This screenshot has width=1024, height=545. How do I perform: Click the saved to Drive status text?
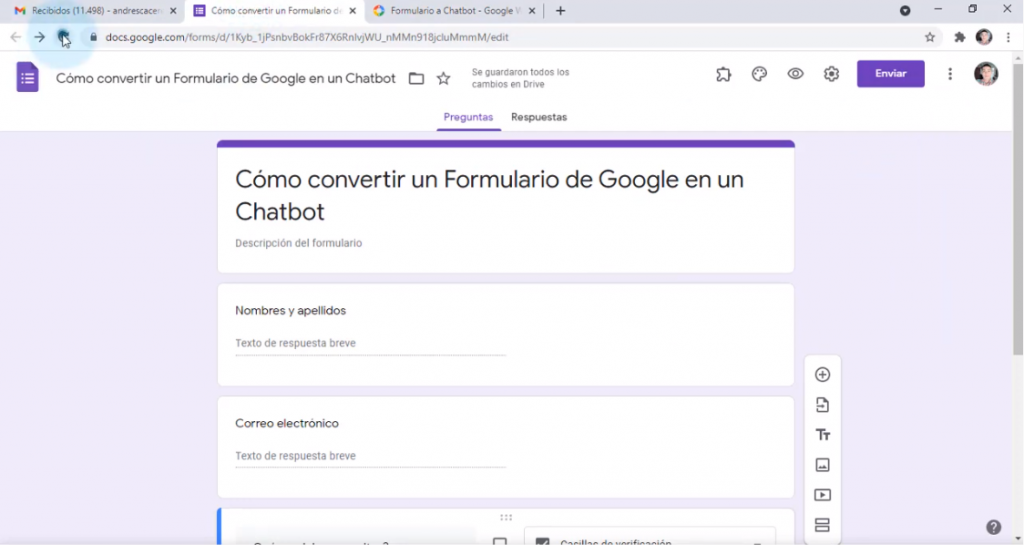(x=520, y=78)
